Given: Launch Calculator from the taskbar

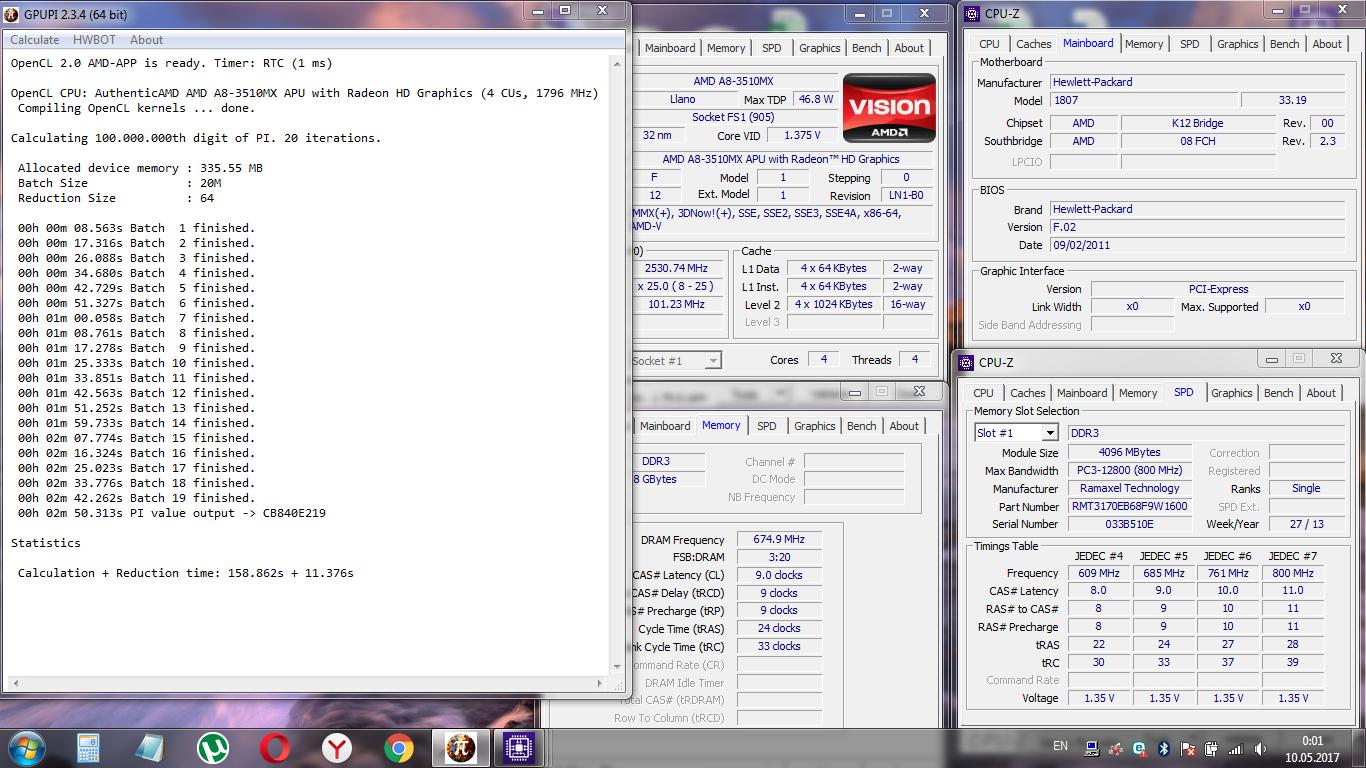Looking at the screenshot, I should tap(88, 747).
